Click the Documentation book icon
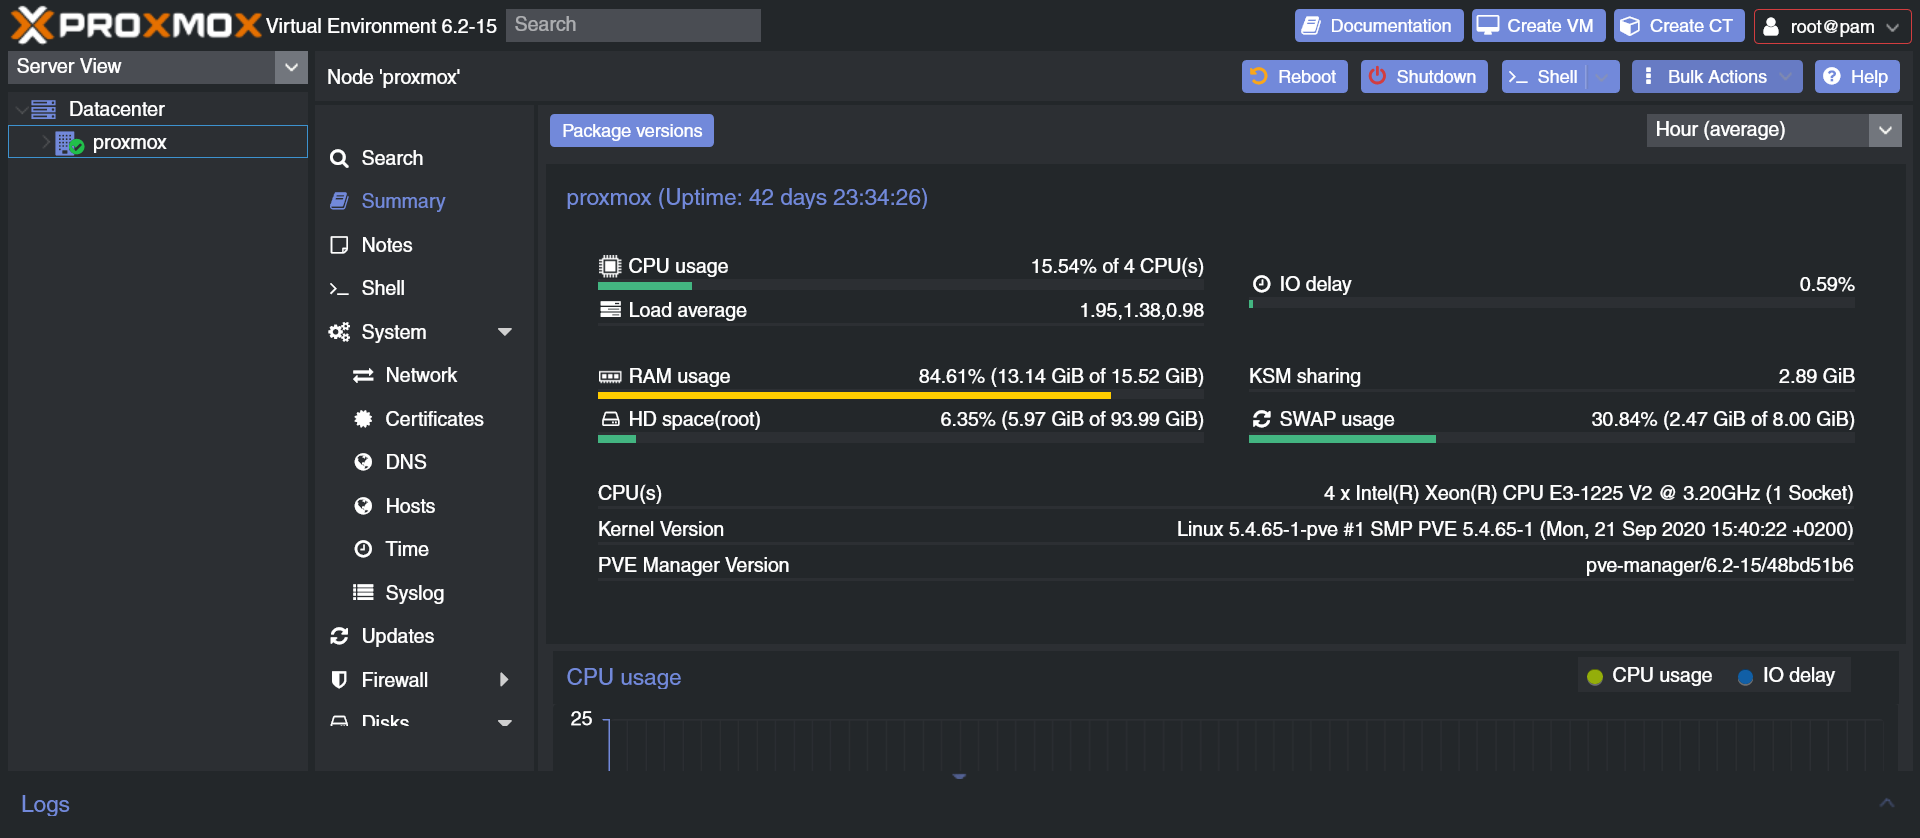1920x838 pixels. [1311, 26]
